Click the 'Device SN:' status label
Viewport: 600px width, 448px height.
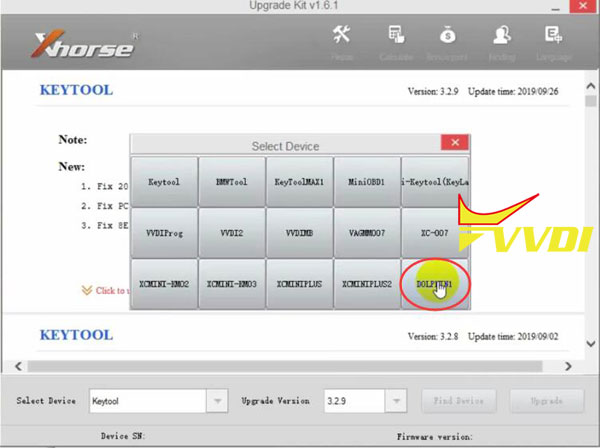pyautogui.click(x=123, y=436)
